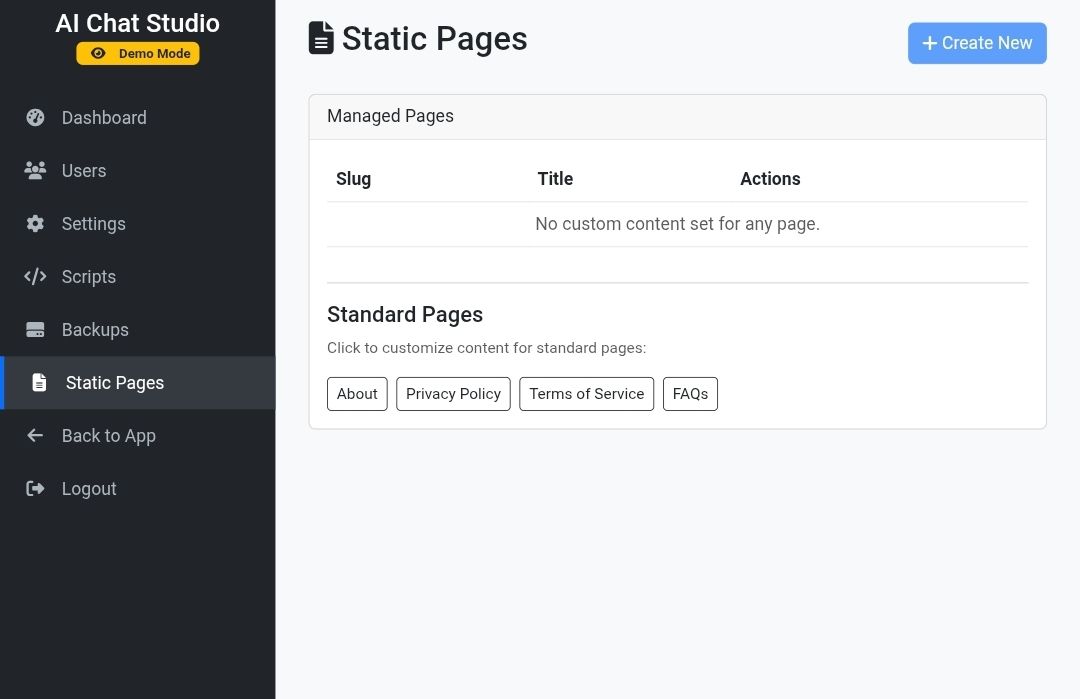The width and height of the screenshot is (1080, 699).
Task: Click the Backups drive icon
Action: [35, 330]
